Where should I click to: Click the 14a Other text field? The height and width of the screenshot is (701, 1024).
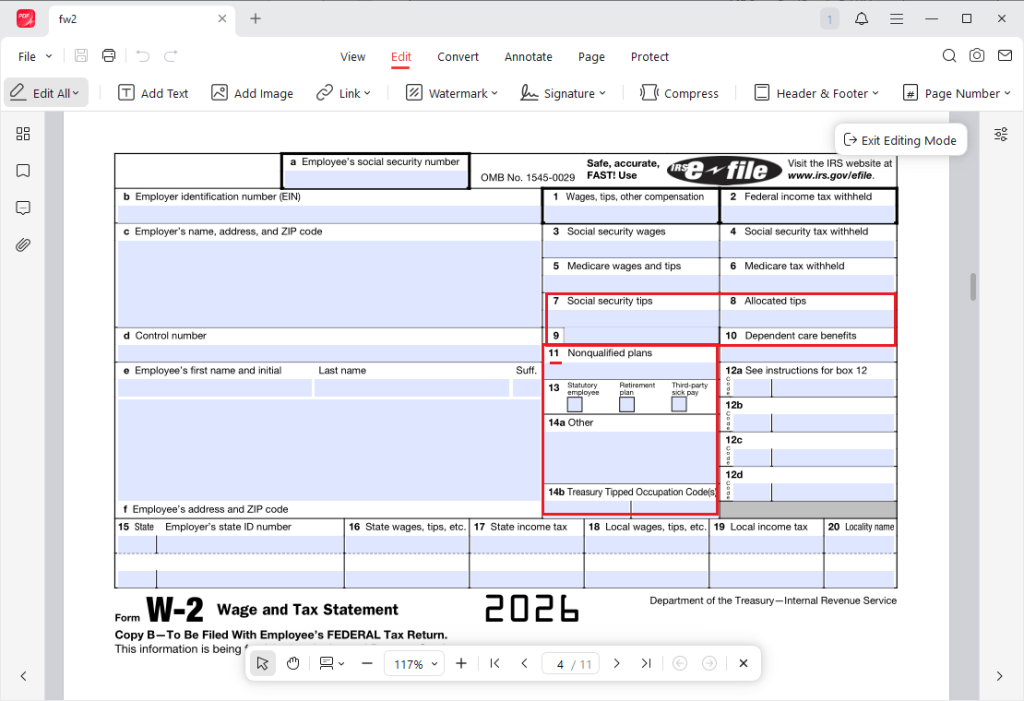[630, 456]
